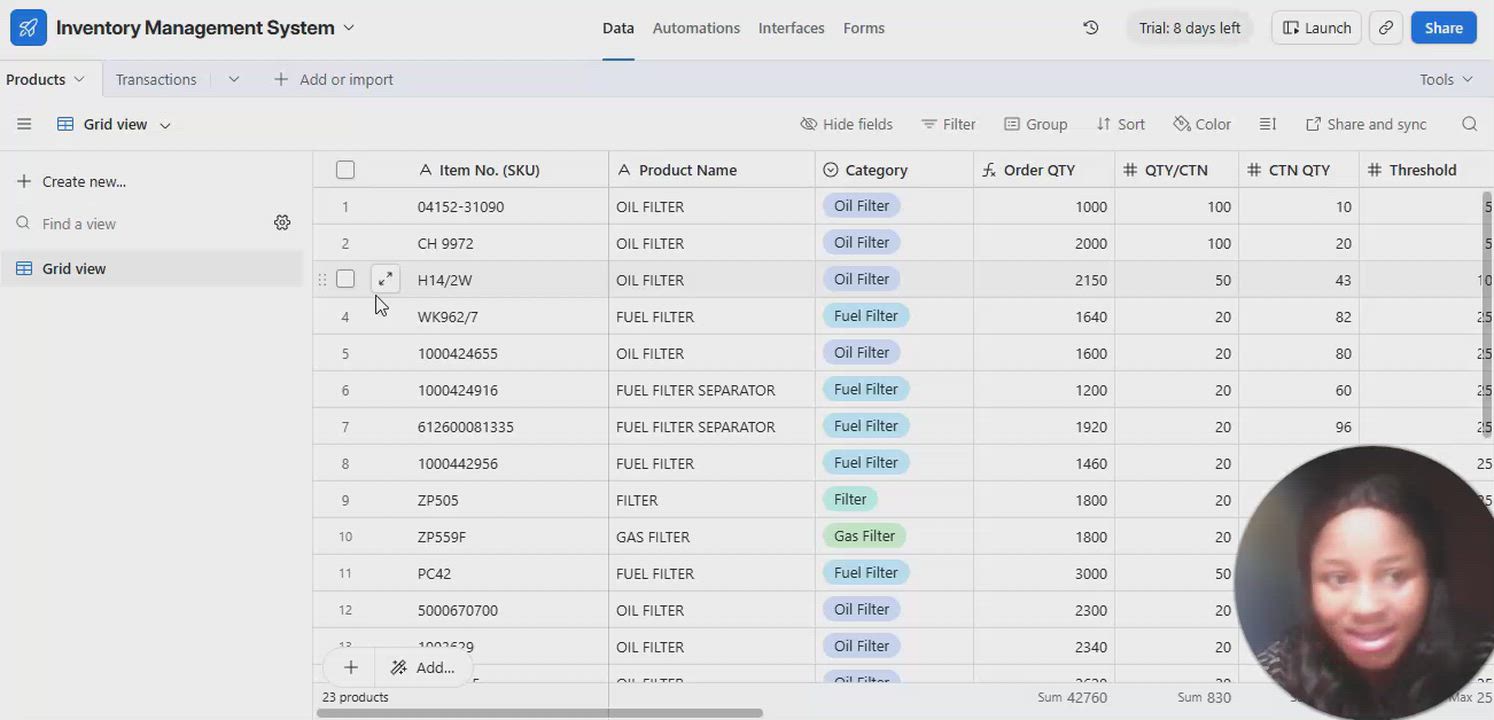
Task: Click the drag handle on row H14/2W
Action: [322, 280]
